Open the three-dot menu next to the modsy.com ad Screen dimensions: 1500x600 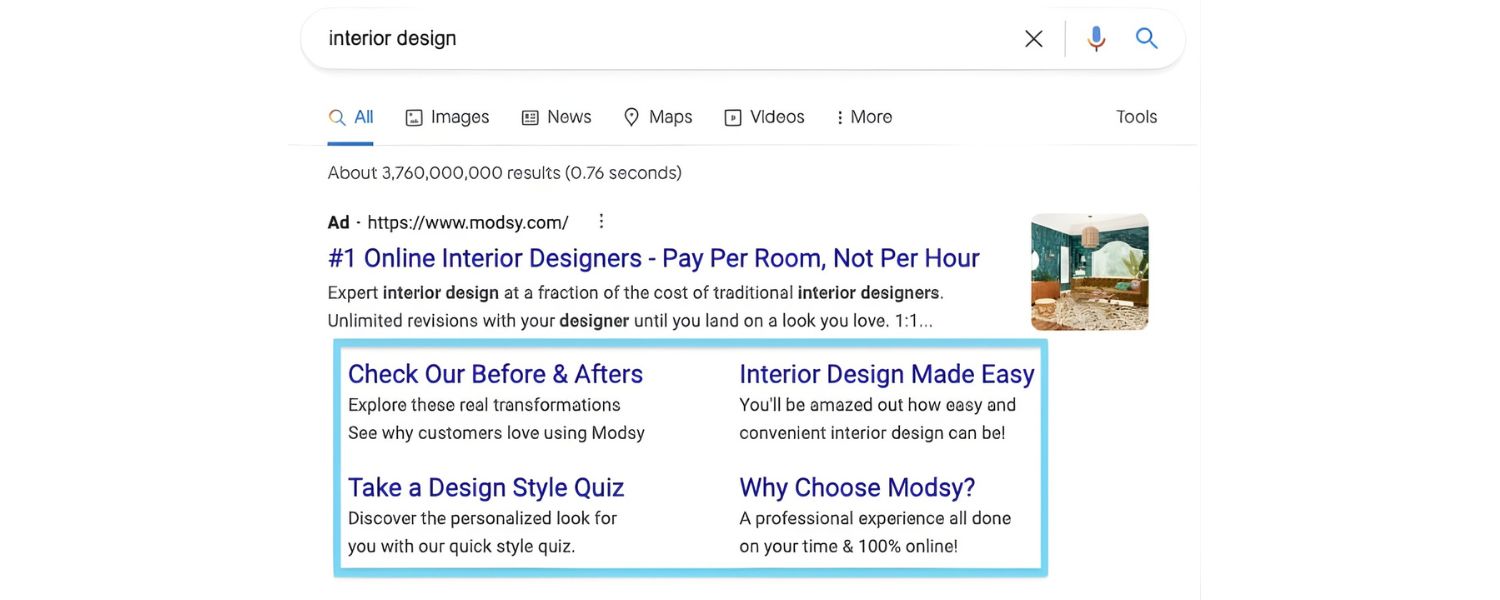click(601, 221)
